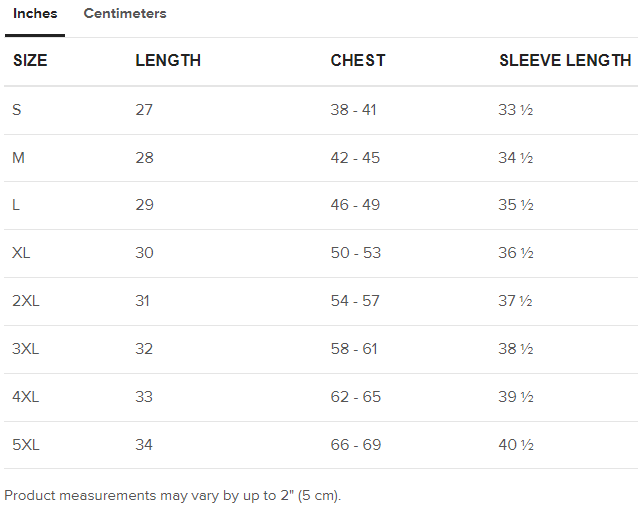Viewport: 638px width, 515px height.
Task: Click the L size label
Action: pyautogui.click(x=16, y=205)
